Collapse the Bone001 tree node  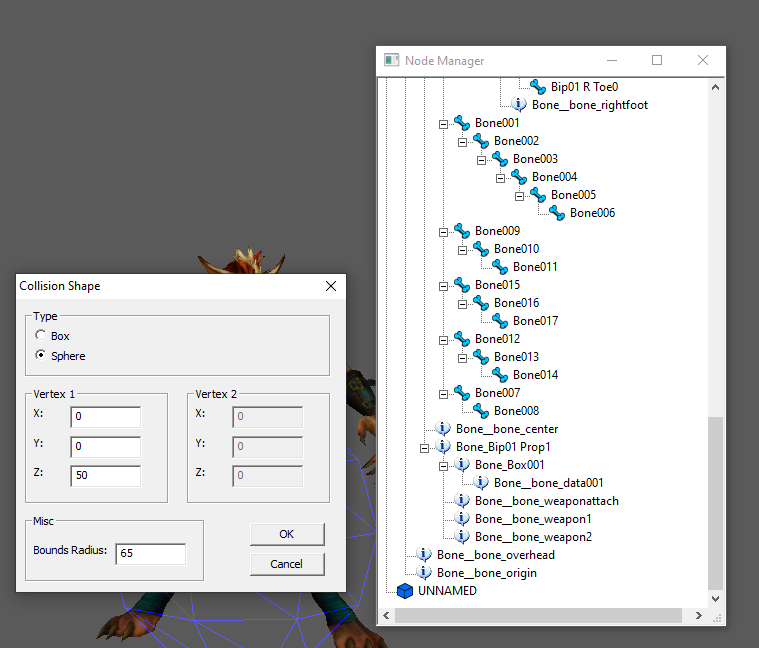(443, 124)
